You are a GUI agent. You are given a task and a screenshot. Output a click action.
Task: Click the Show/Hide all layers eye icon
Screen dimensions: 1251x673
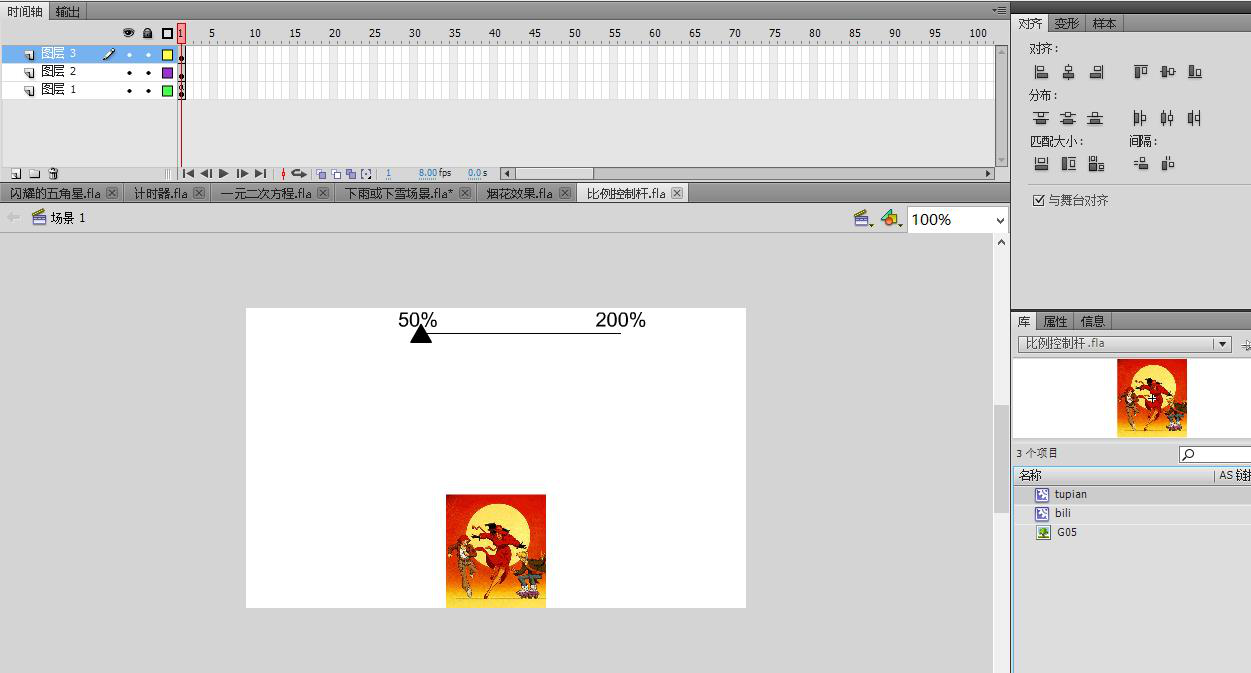[x=128, y=33]
